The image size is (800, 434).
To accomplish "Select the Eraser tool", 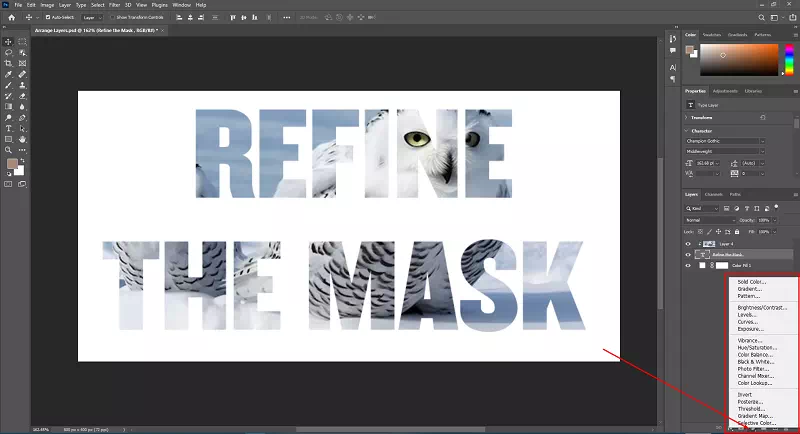I will [x=22, y=96].
